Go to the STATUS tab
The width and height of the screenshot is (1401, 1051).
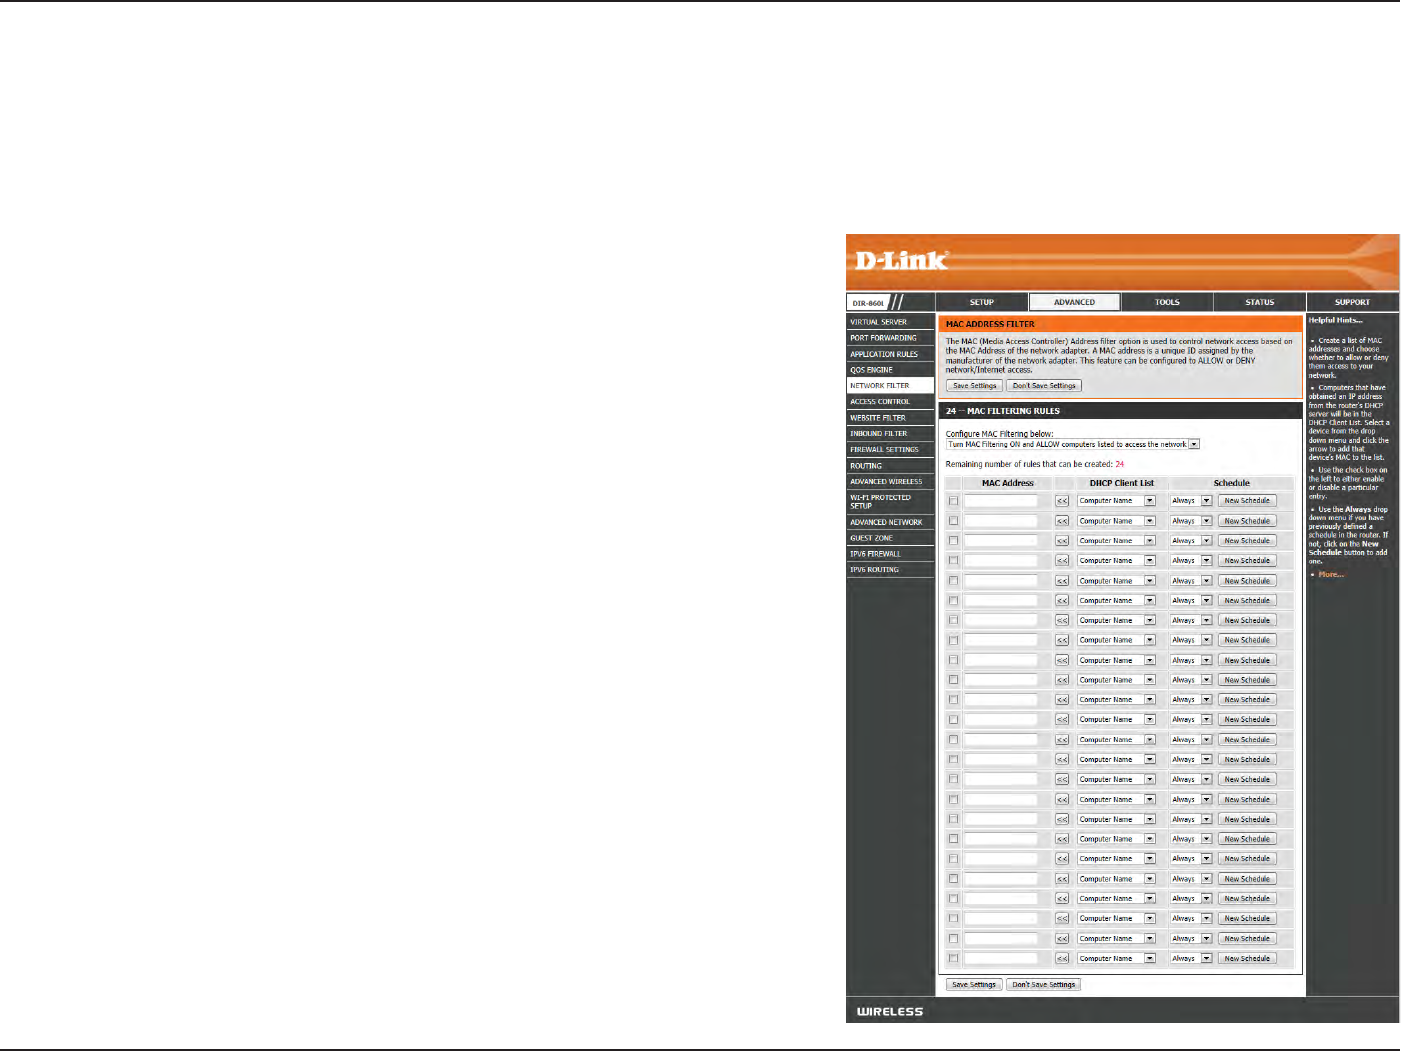[x=1260, y=302]
